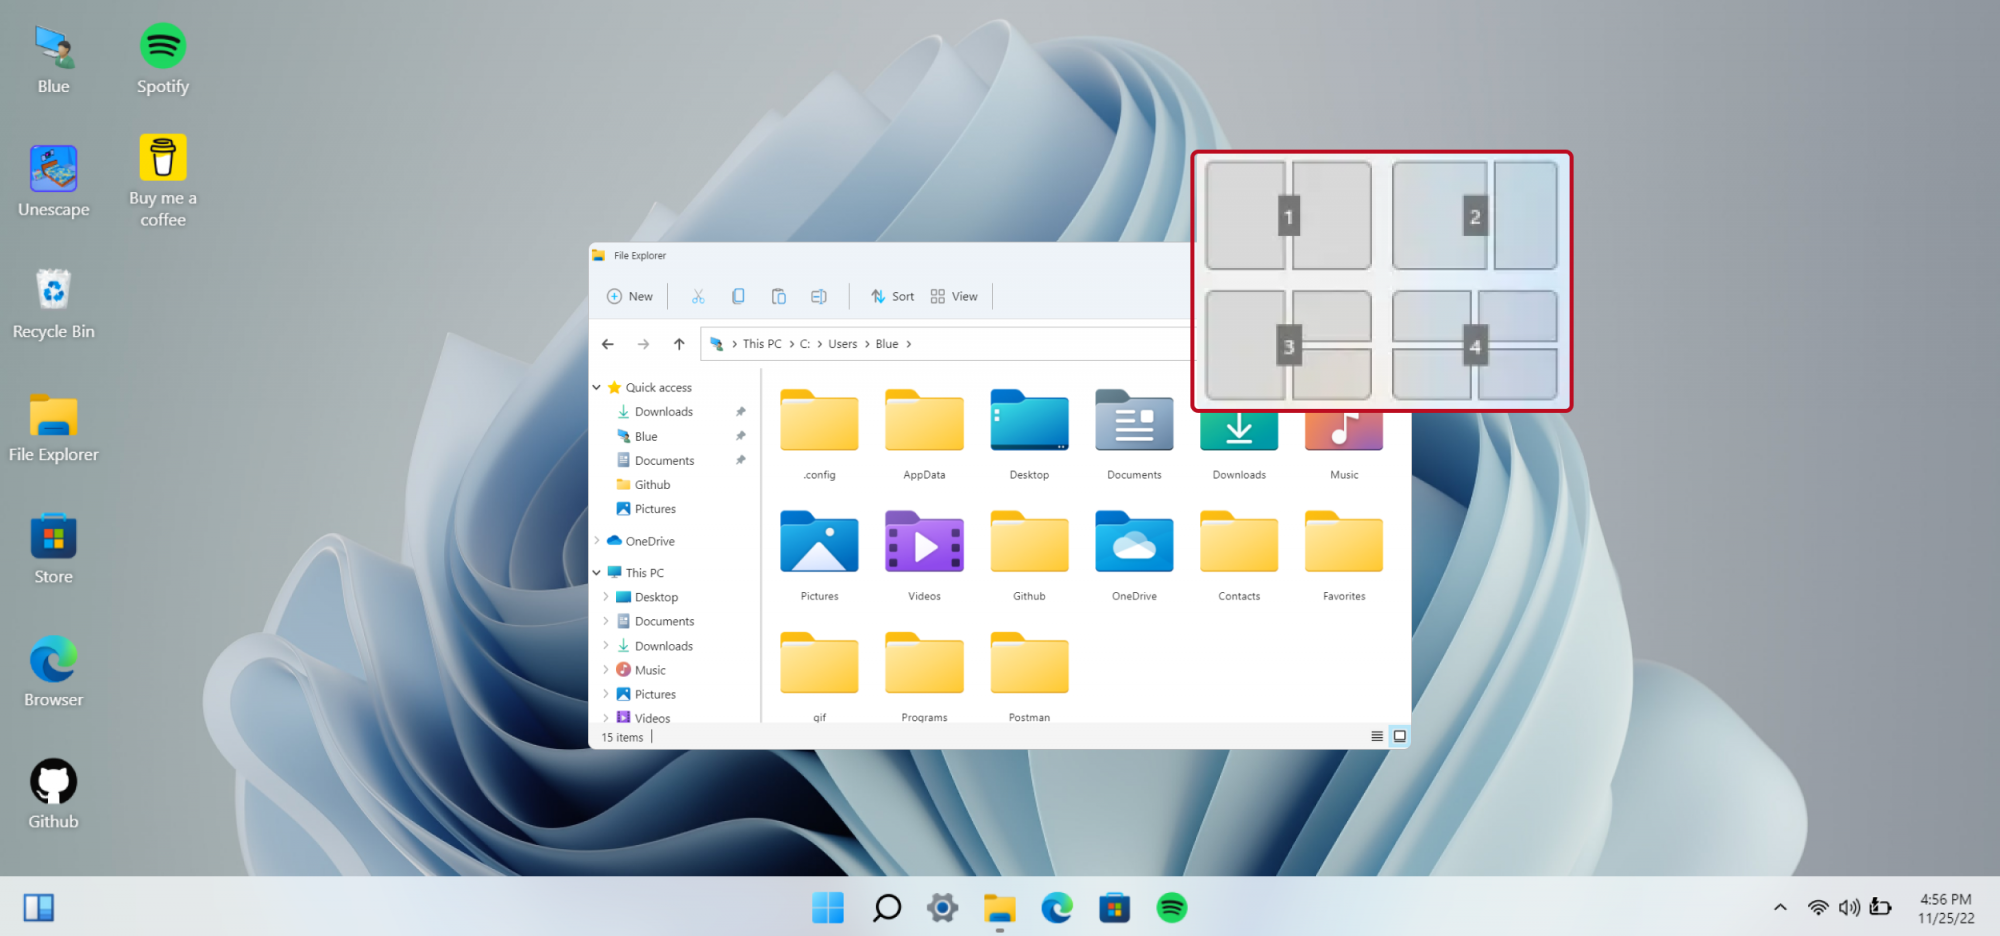The height and width of the screenshot is (936, 2000).
Task: Choose left zone of snap layout 3
Action: (x=1245, y=346)
